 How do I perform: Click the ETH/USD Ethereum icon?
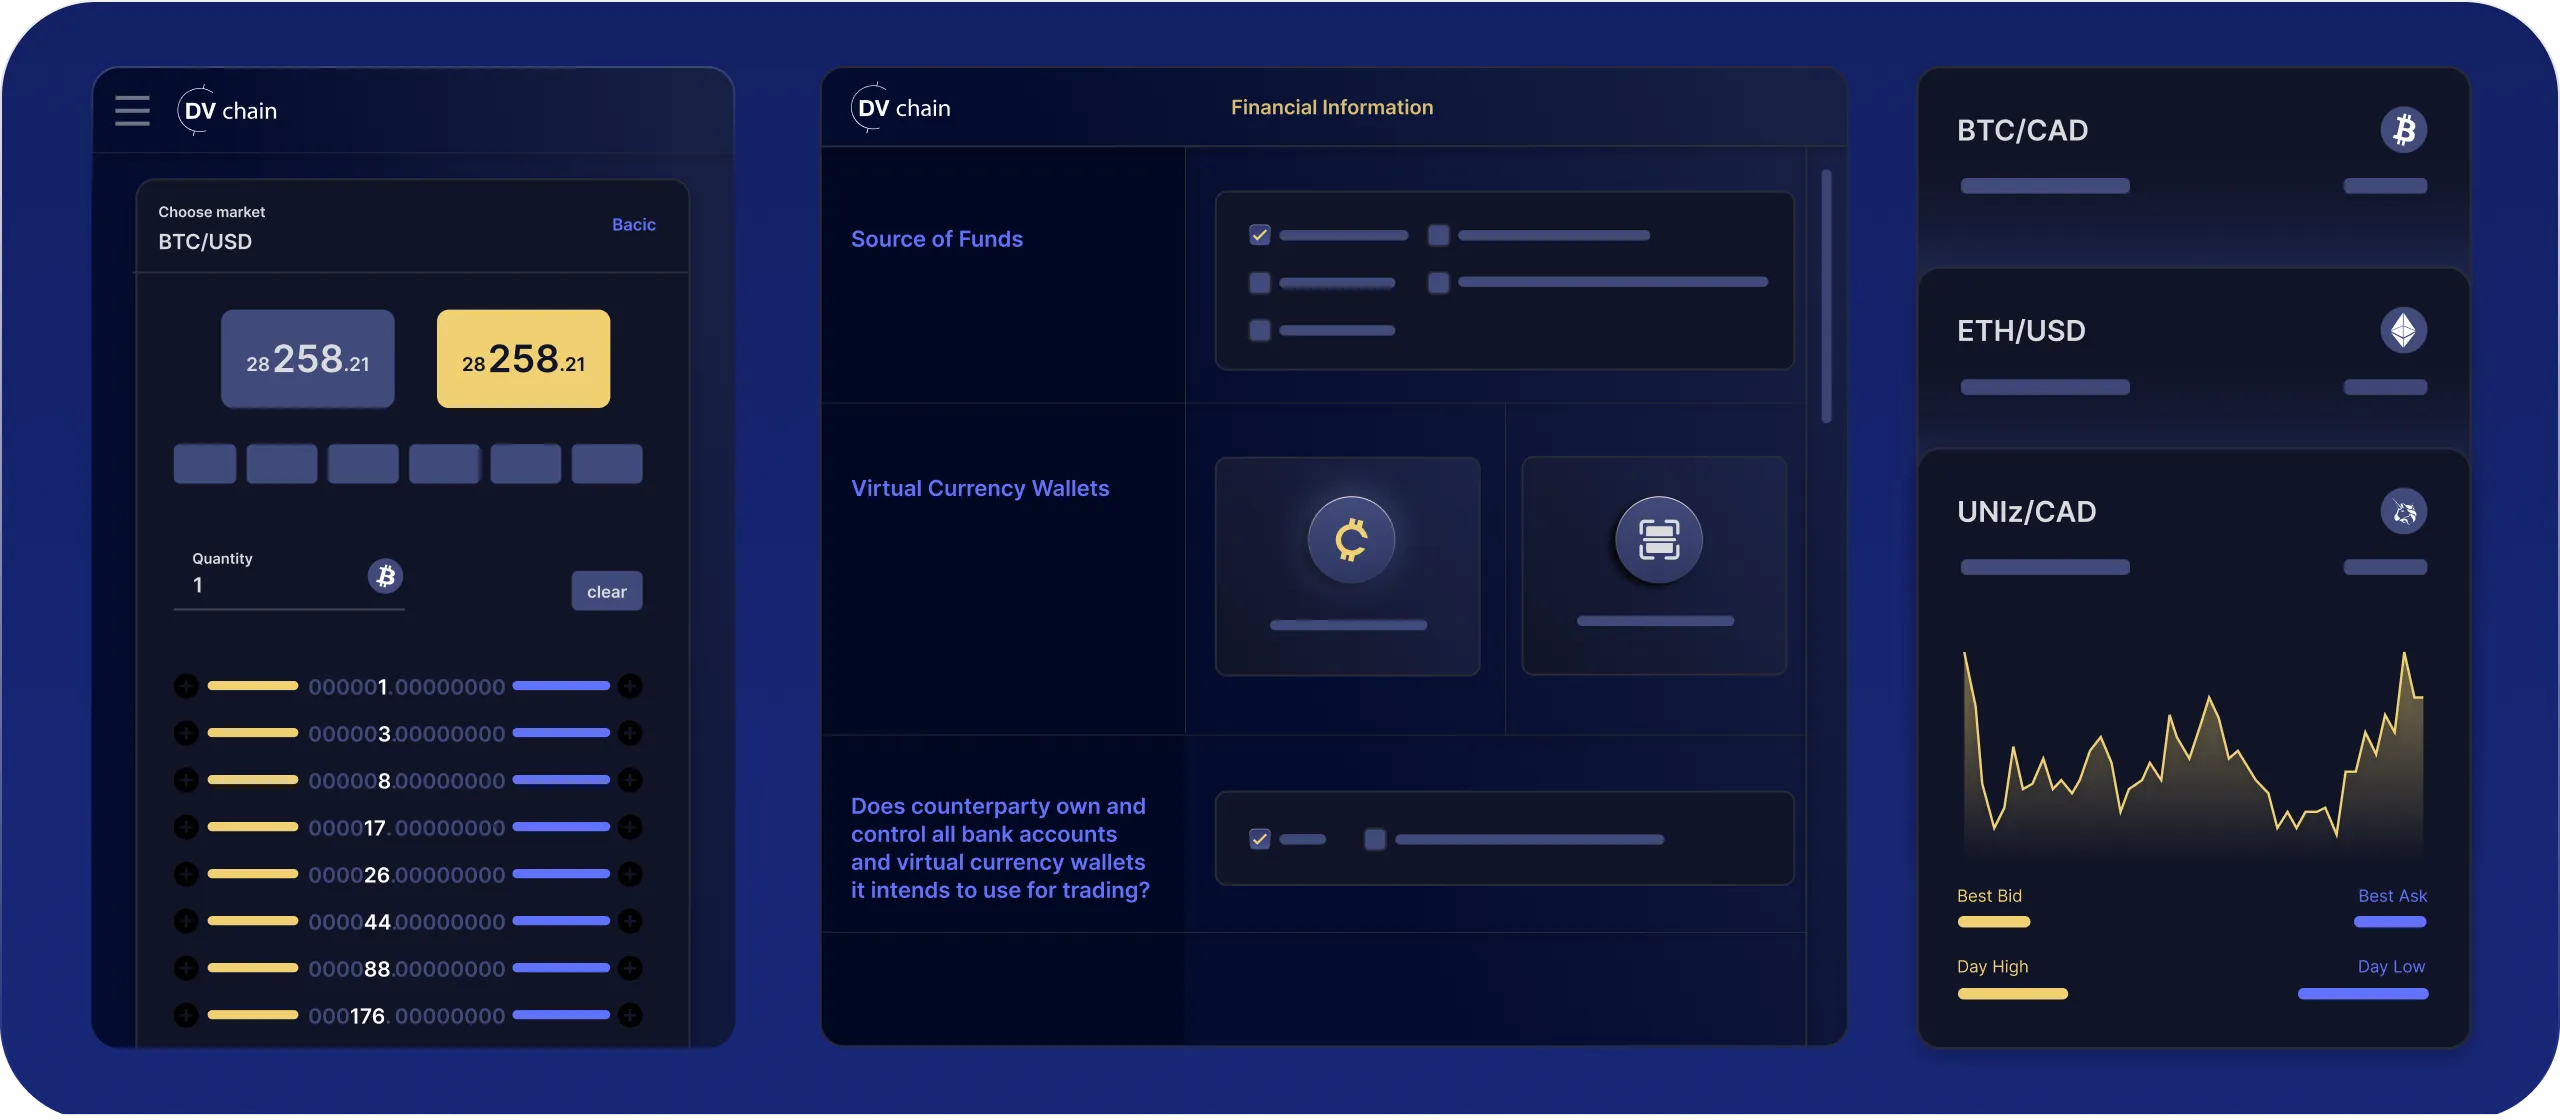tap(2403, 331)
